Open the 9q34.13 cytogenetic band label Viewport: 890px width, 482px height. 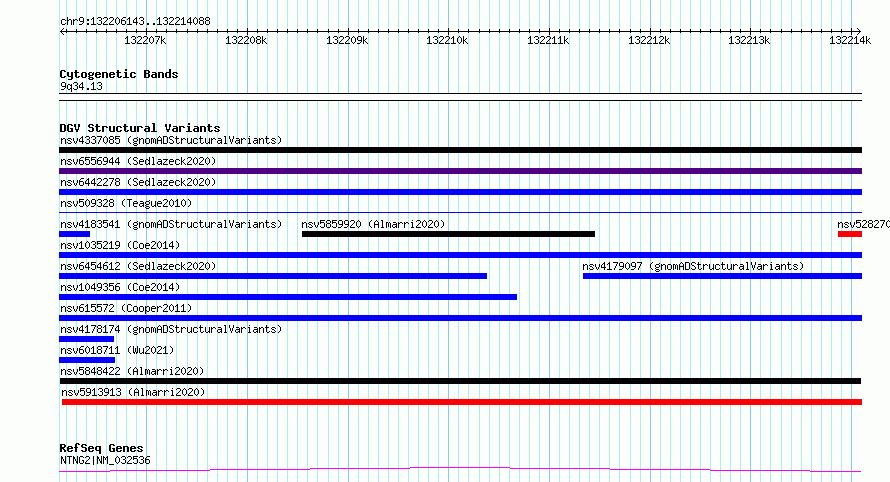tap(81, 86)
